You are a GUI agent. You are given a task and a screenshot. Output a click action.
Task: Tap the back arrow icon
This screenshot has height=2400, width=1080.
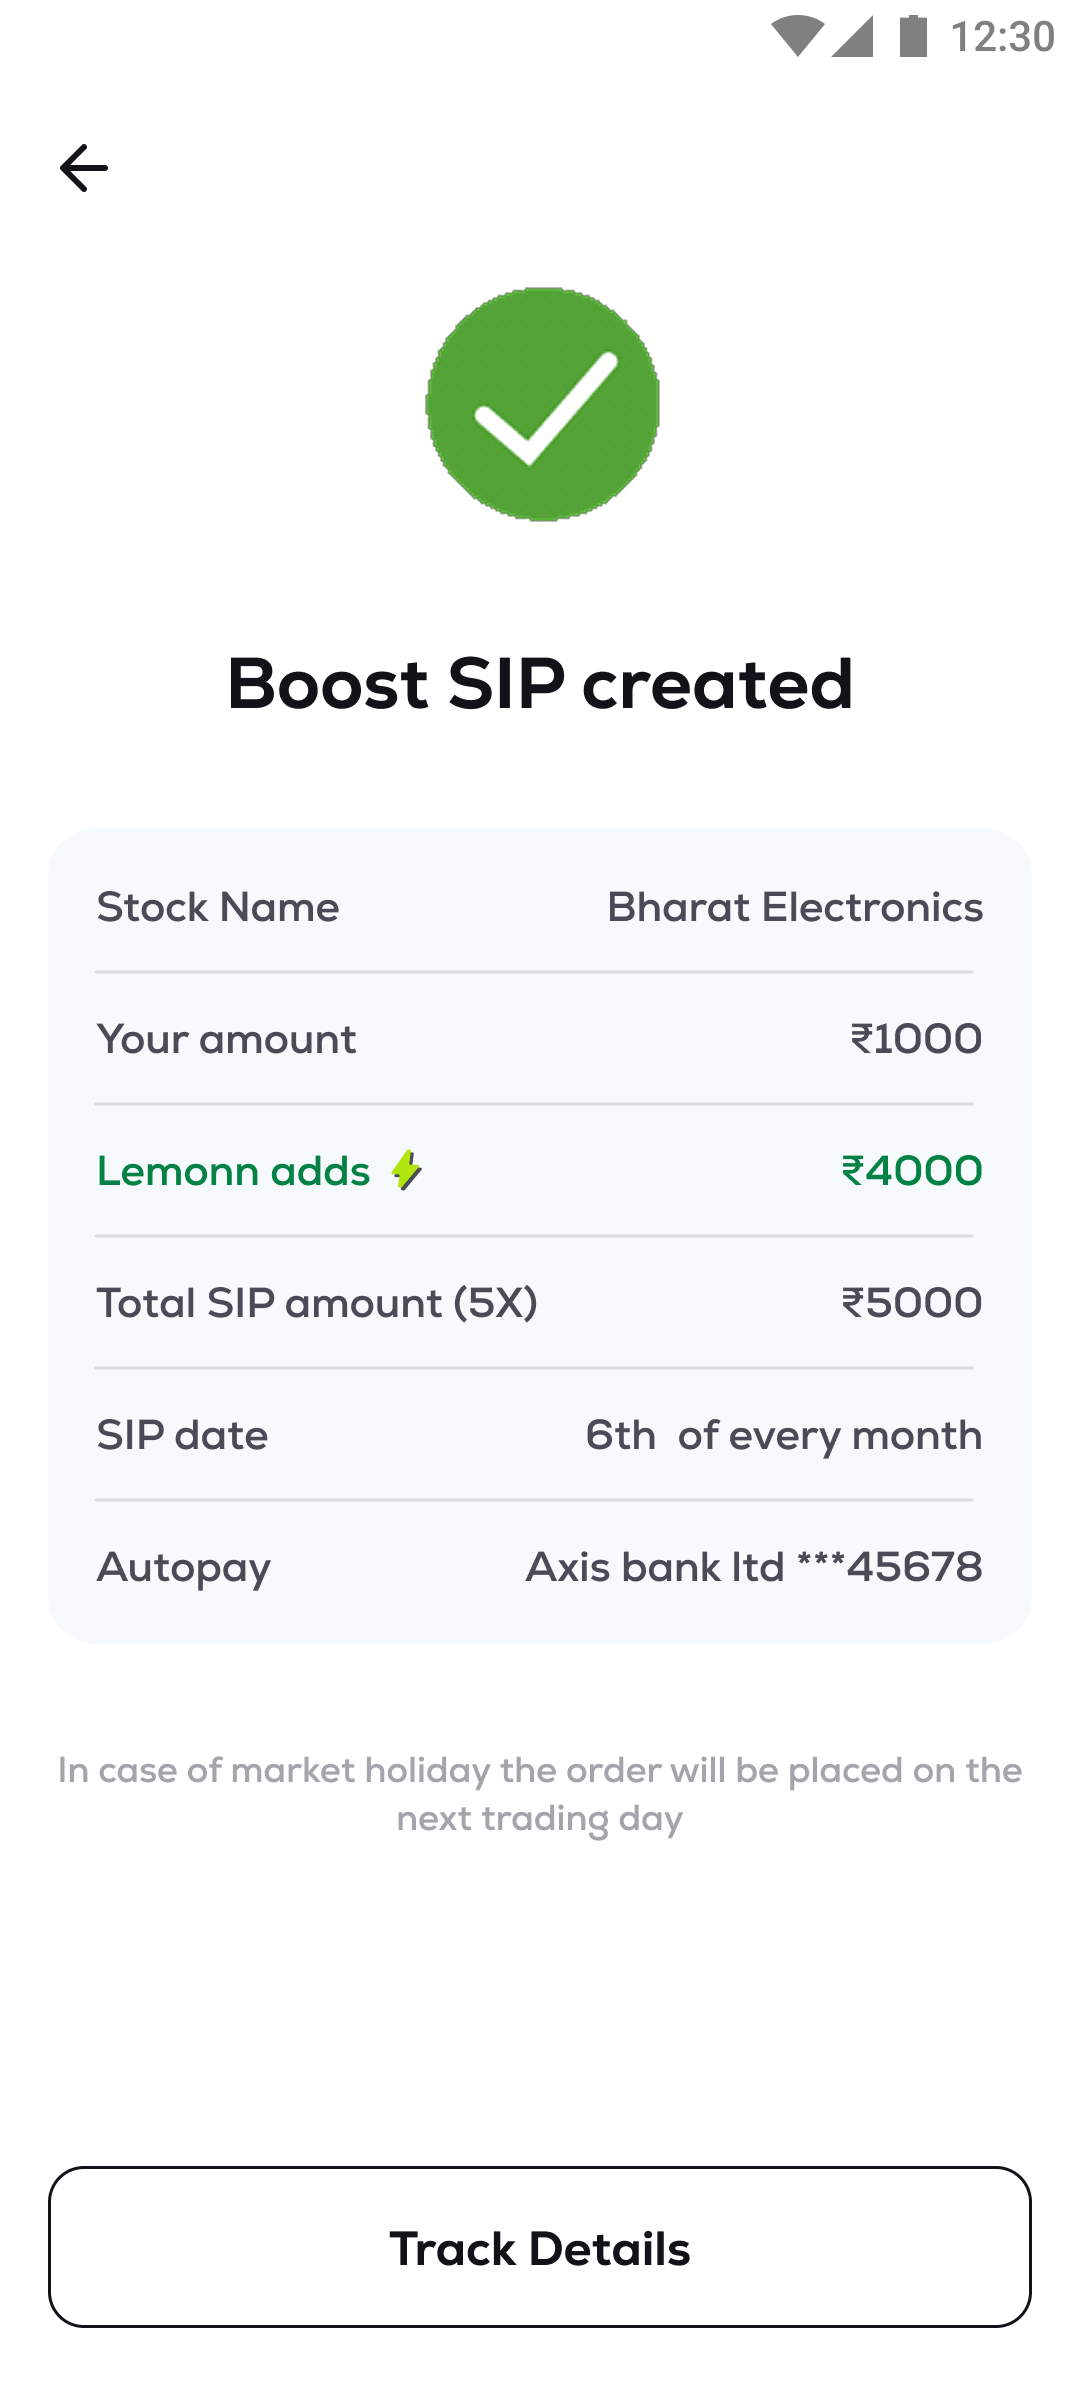pyautogui.click(x=84, y=168)
